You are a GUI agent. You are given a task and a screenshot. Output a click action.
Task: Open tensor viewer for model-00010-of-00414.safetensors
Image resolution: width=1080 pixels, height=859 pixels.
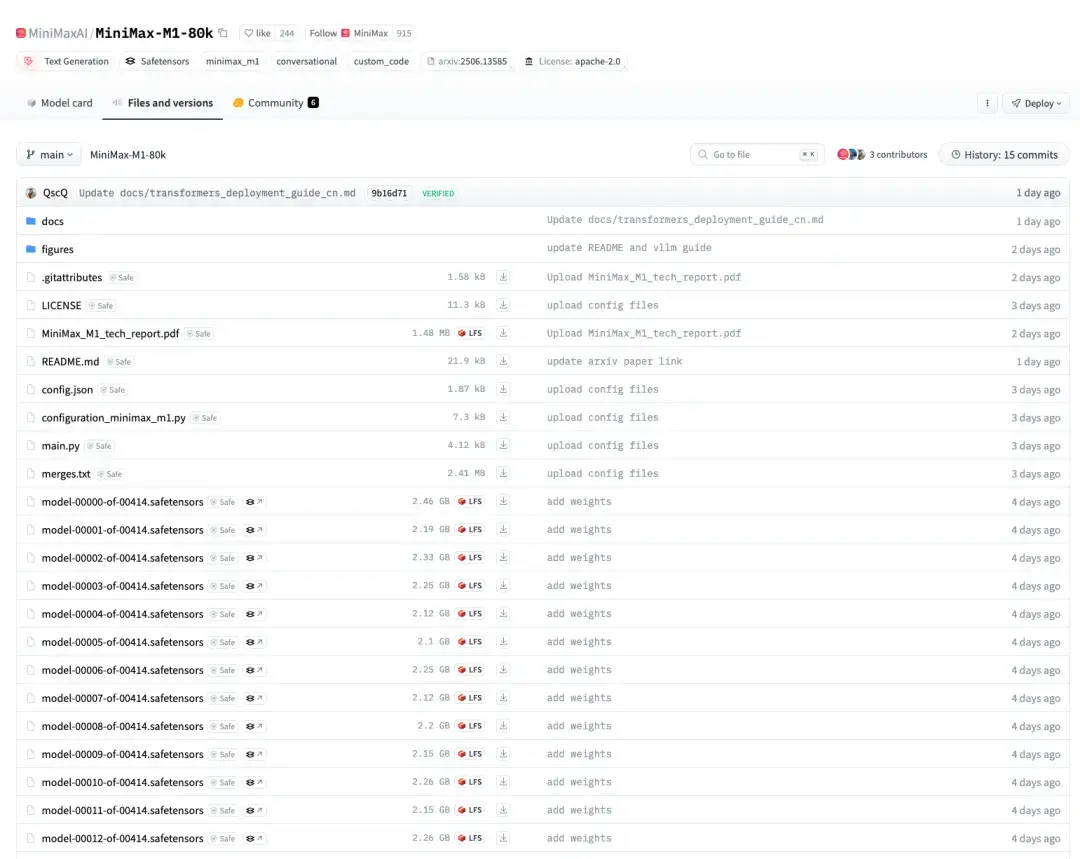pos(254,783)
